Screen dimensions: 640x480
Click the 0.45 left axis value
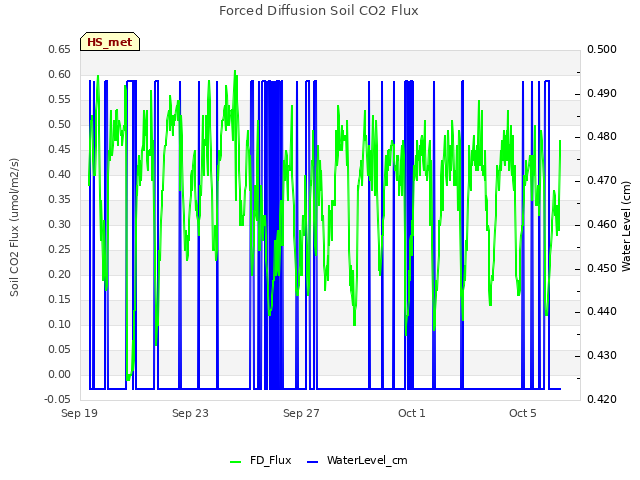[60, 149]
